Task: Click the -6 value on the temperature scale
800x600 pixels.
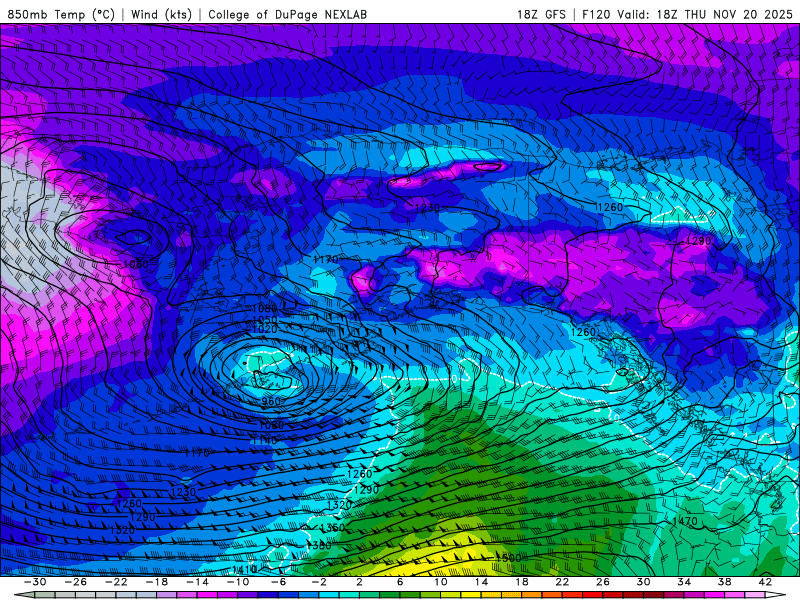Action: click(279, 582)
